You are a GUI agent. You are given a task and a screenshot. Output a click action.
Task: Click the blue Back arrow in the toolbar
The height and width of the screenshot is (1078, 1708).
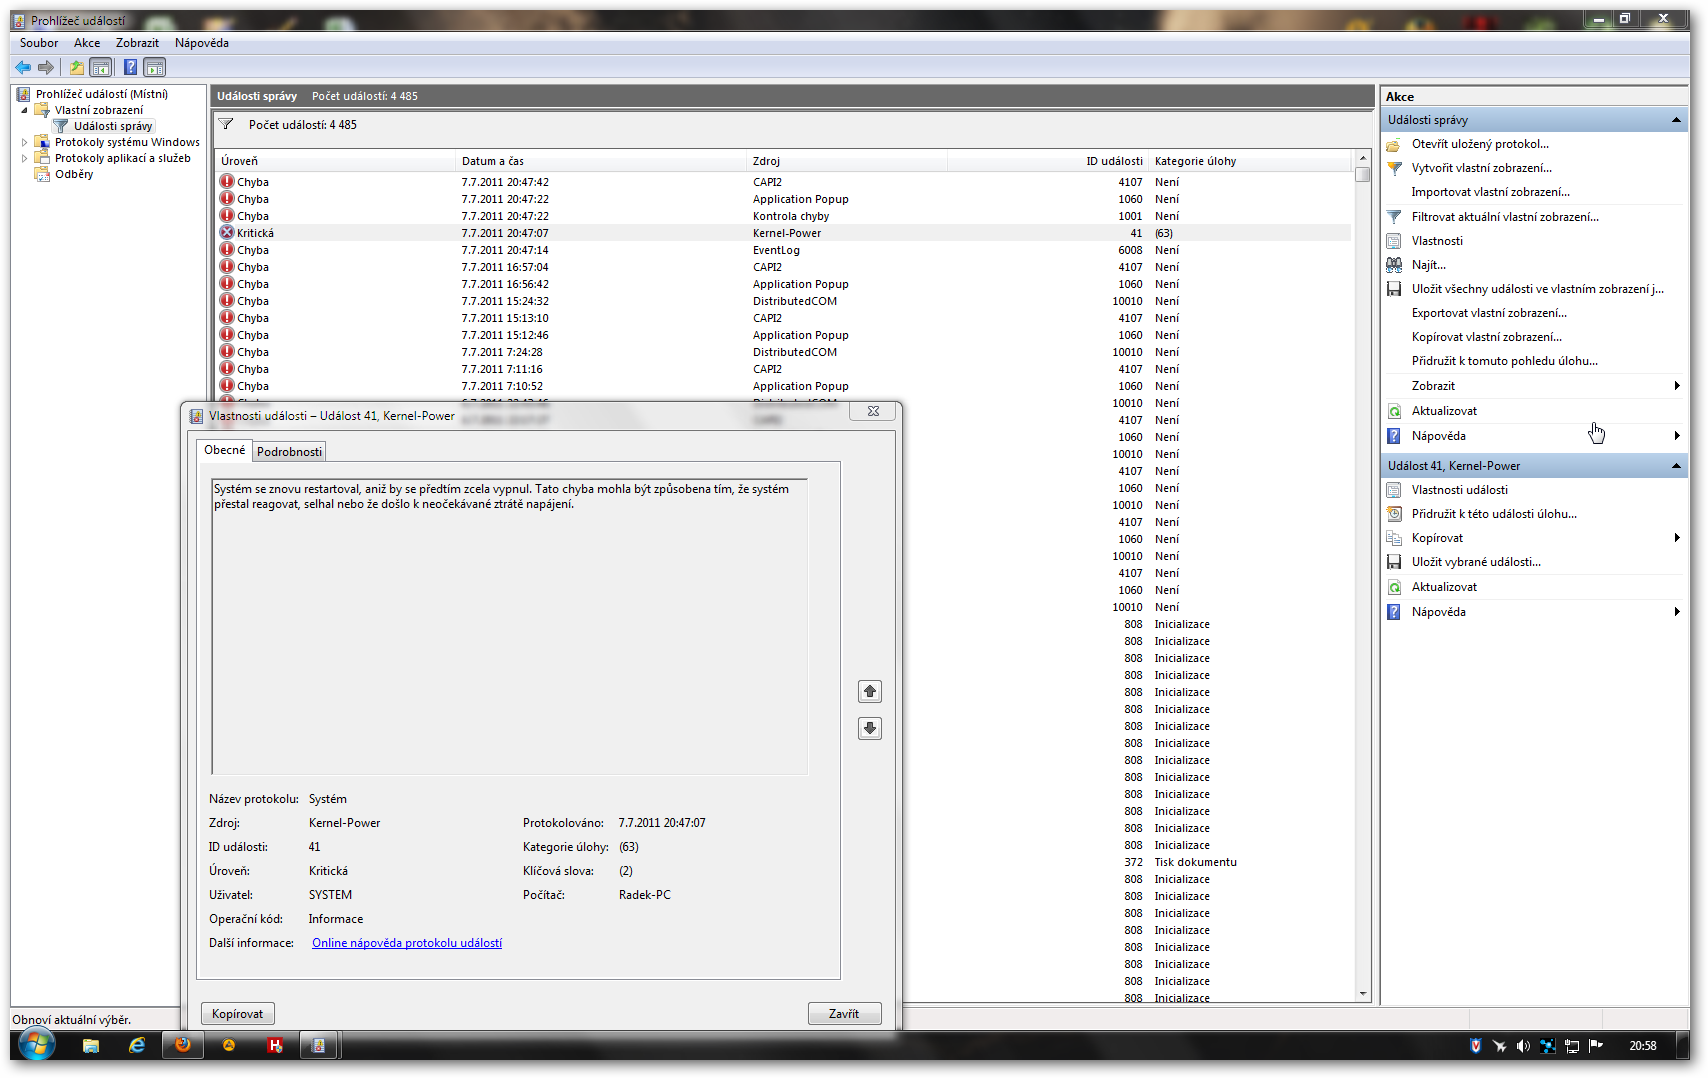click(23, 67)
